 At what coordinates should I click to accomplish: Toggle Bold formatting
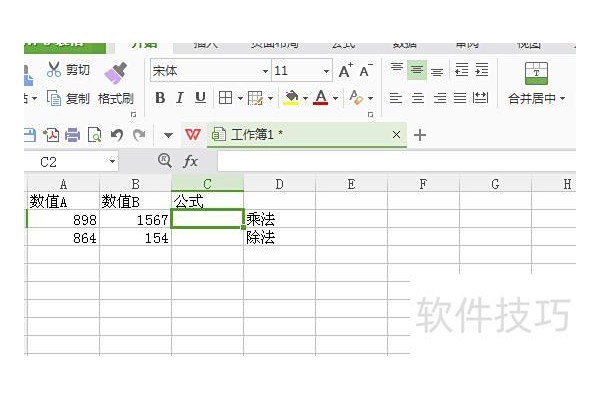point(160,98)
